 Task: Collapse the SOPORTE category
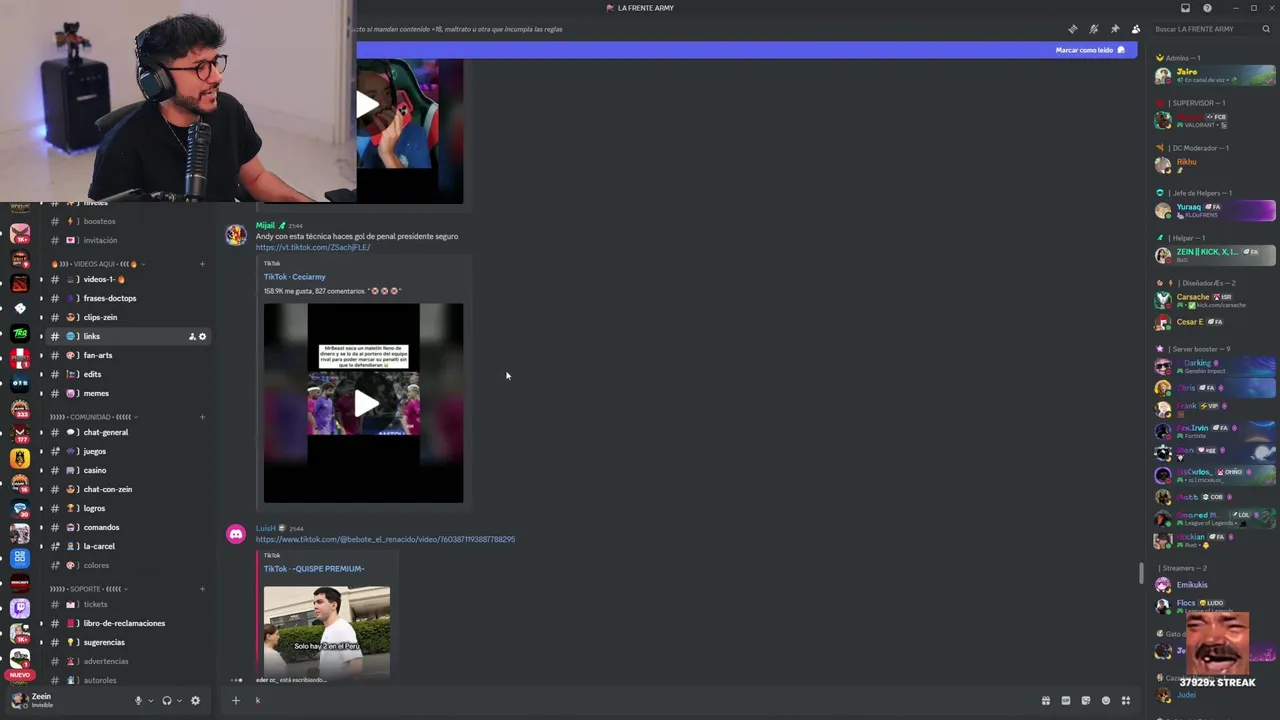click(x=89, y=589)
